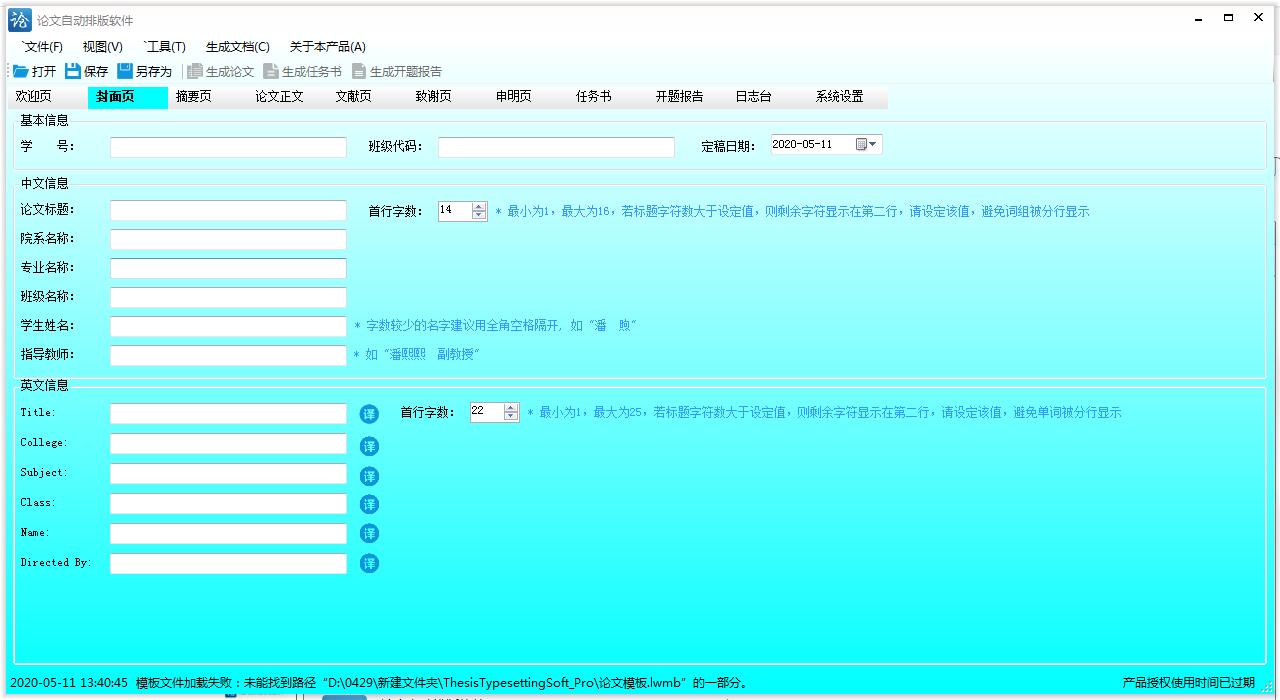1280x700 pixels.
Task: Click translate icon next to Class field
Action: click(369, 504)
